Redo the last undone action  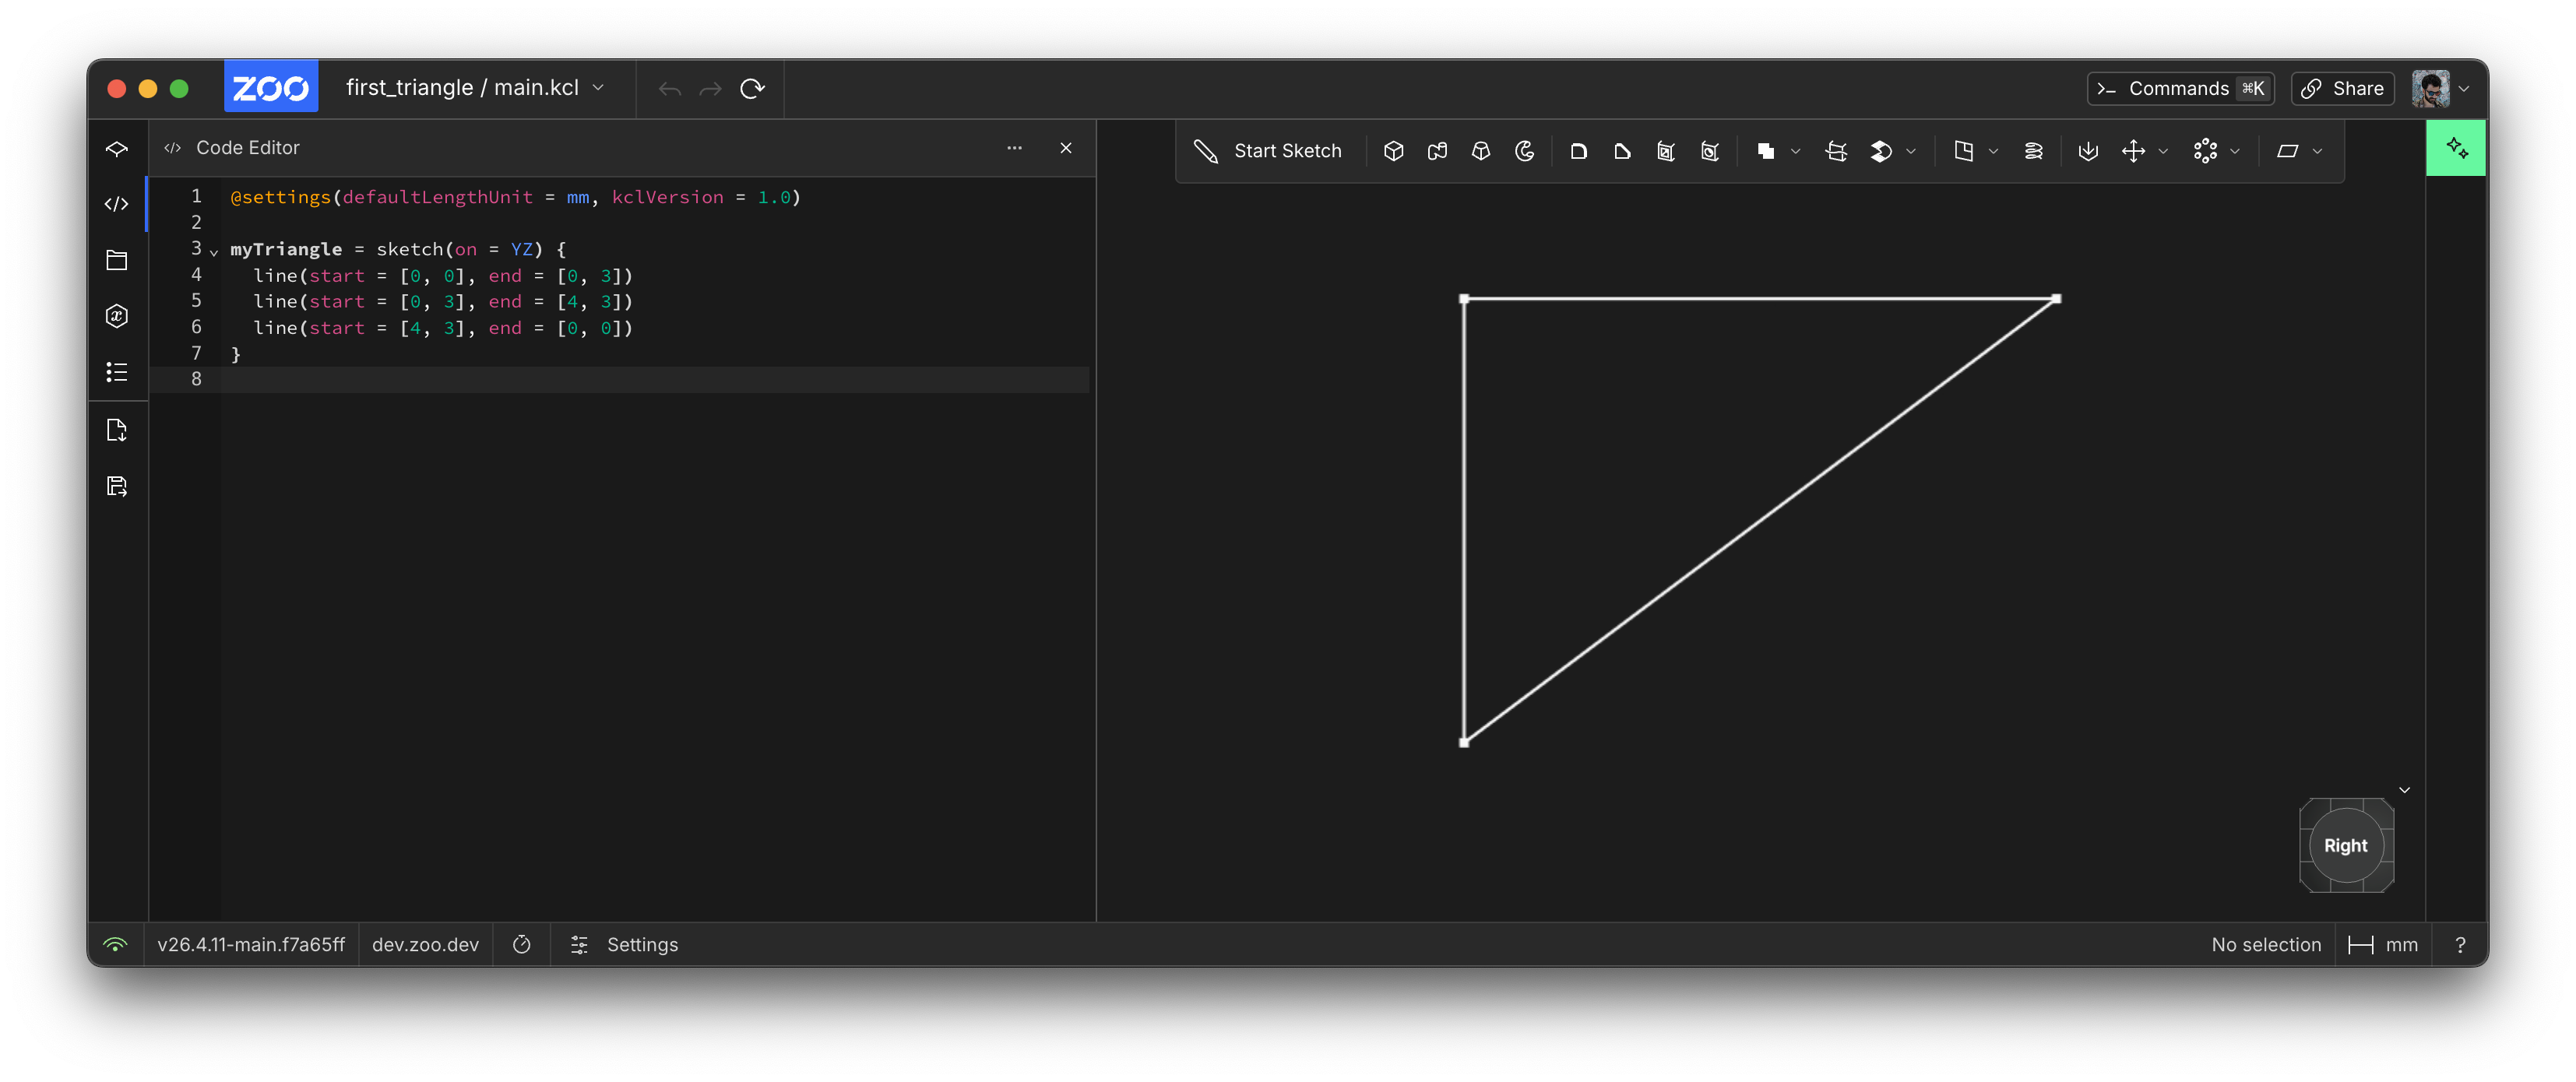(x=711, y=89)
